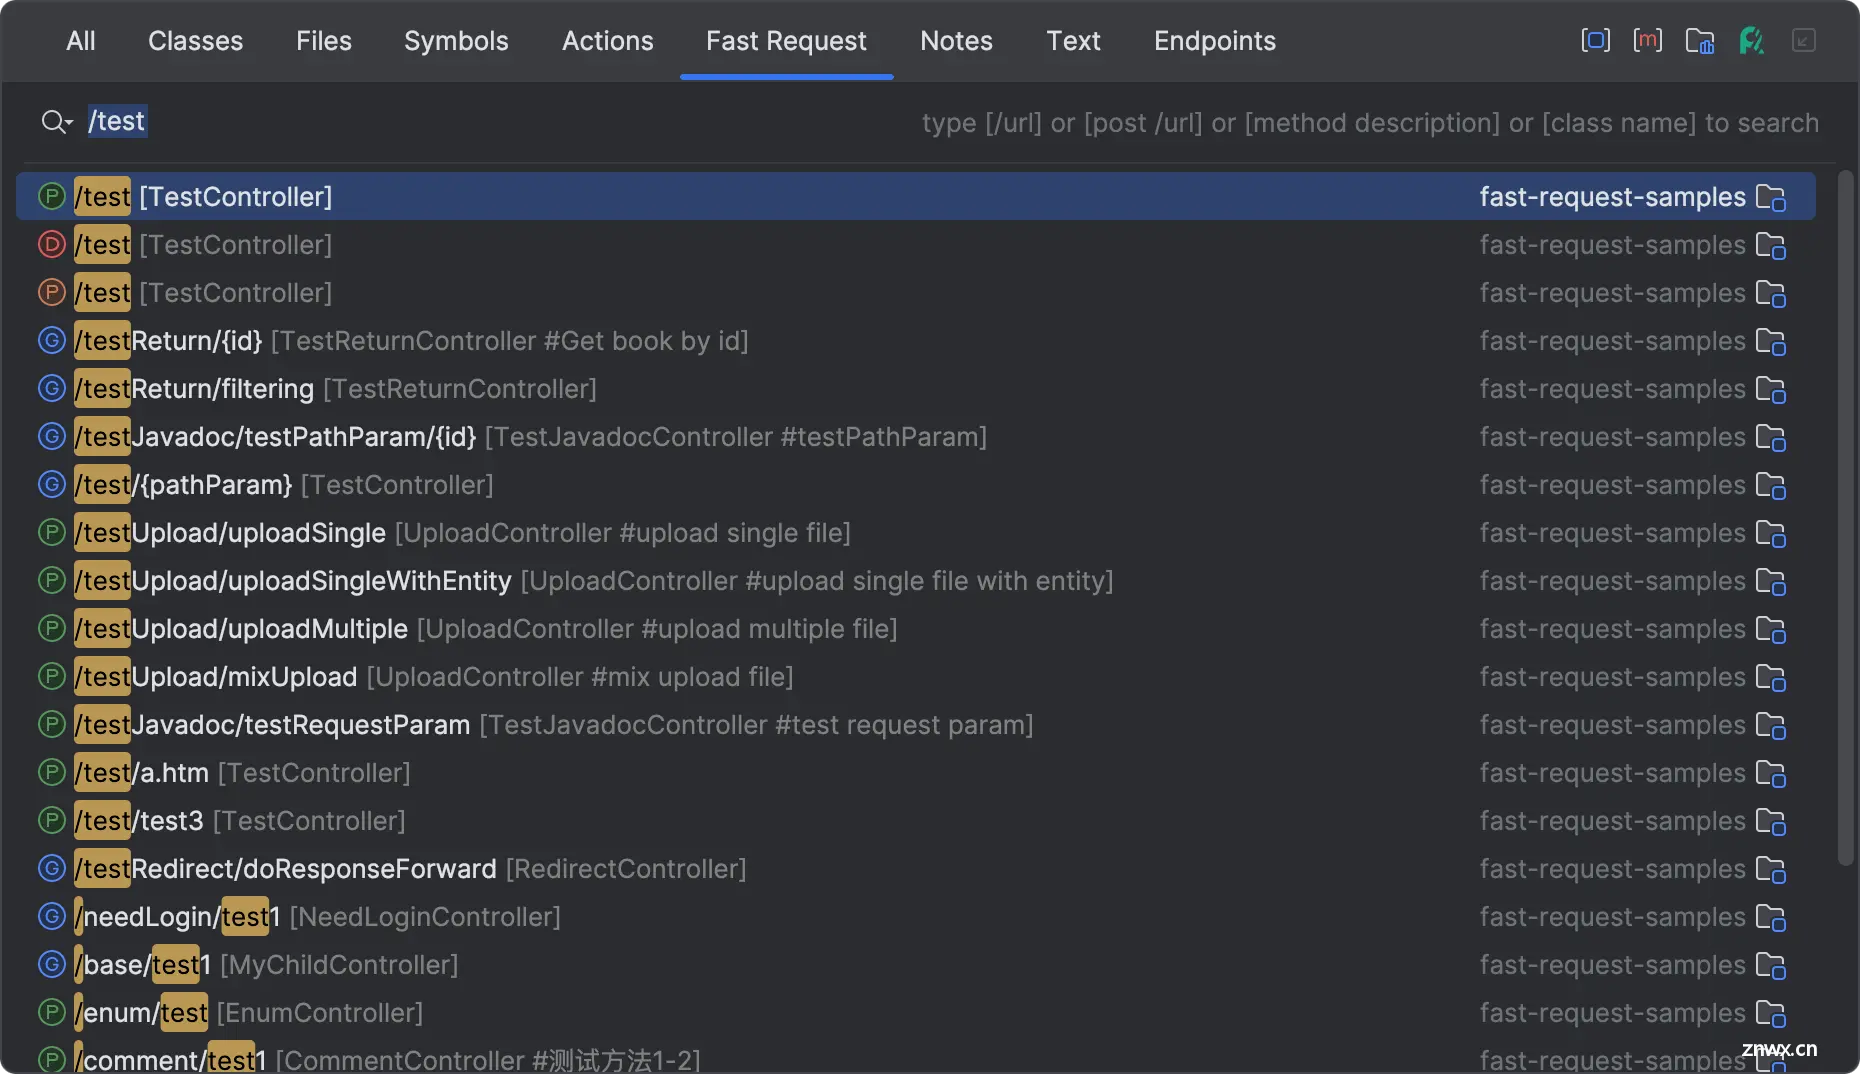Select /enum/test [EnumController] result

tap(916, 1012)
